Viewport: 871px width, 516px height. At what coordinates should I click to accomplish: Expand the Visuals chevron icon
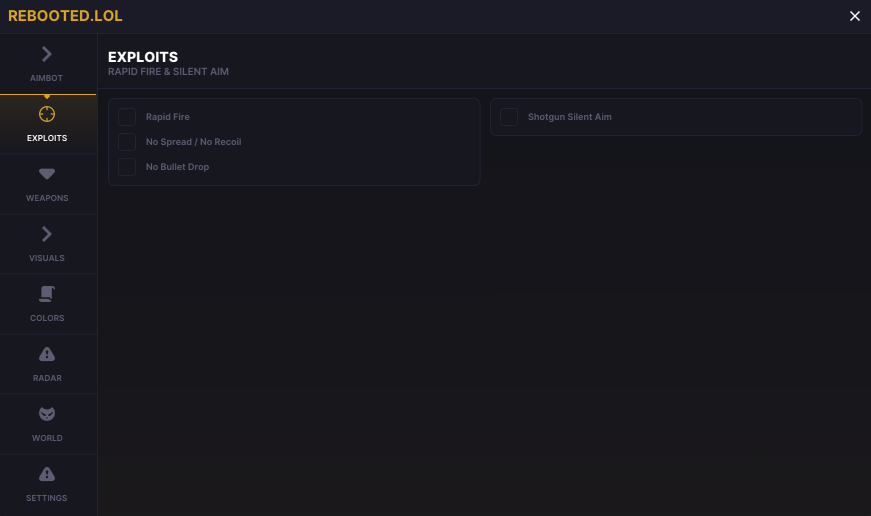pyautogui.click(x=47, y=234)
